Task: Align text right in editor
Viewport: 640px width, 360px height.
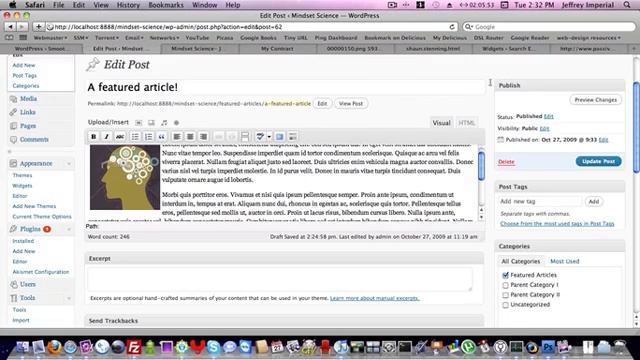Action: tap(204, 137)
